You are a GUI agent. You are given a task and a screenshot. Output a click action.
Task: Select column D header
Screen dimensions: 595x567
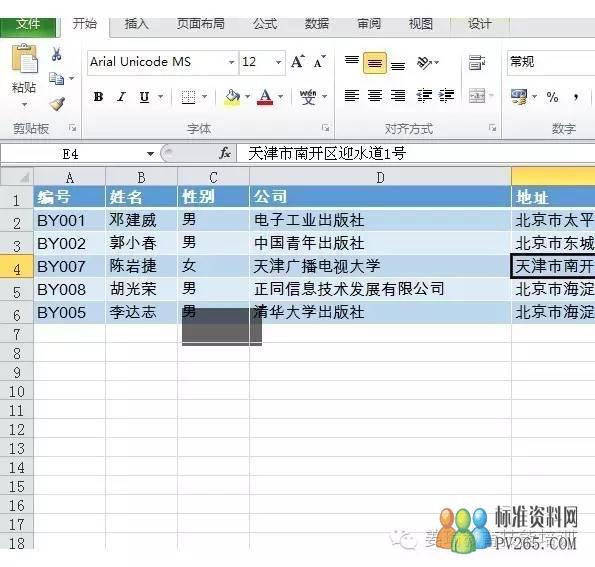[x=380, y=177]
